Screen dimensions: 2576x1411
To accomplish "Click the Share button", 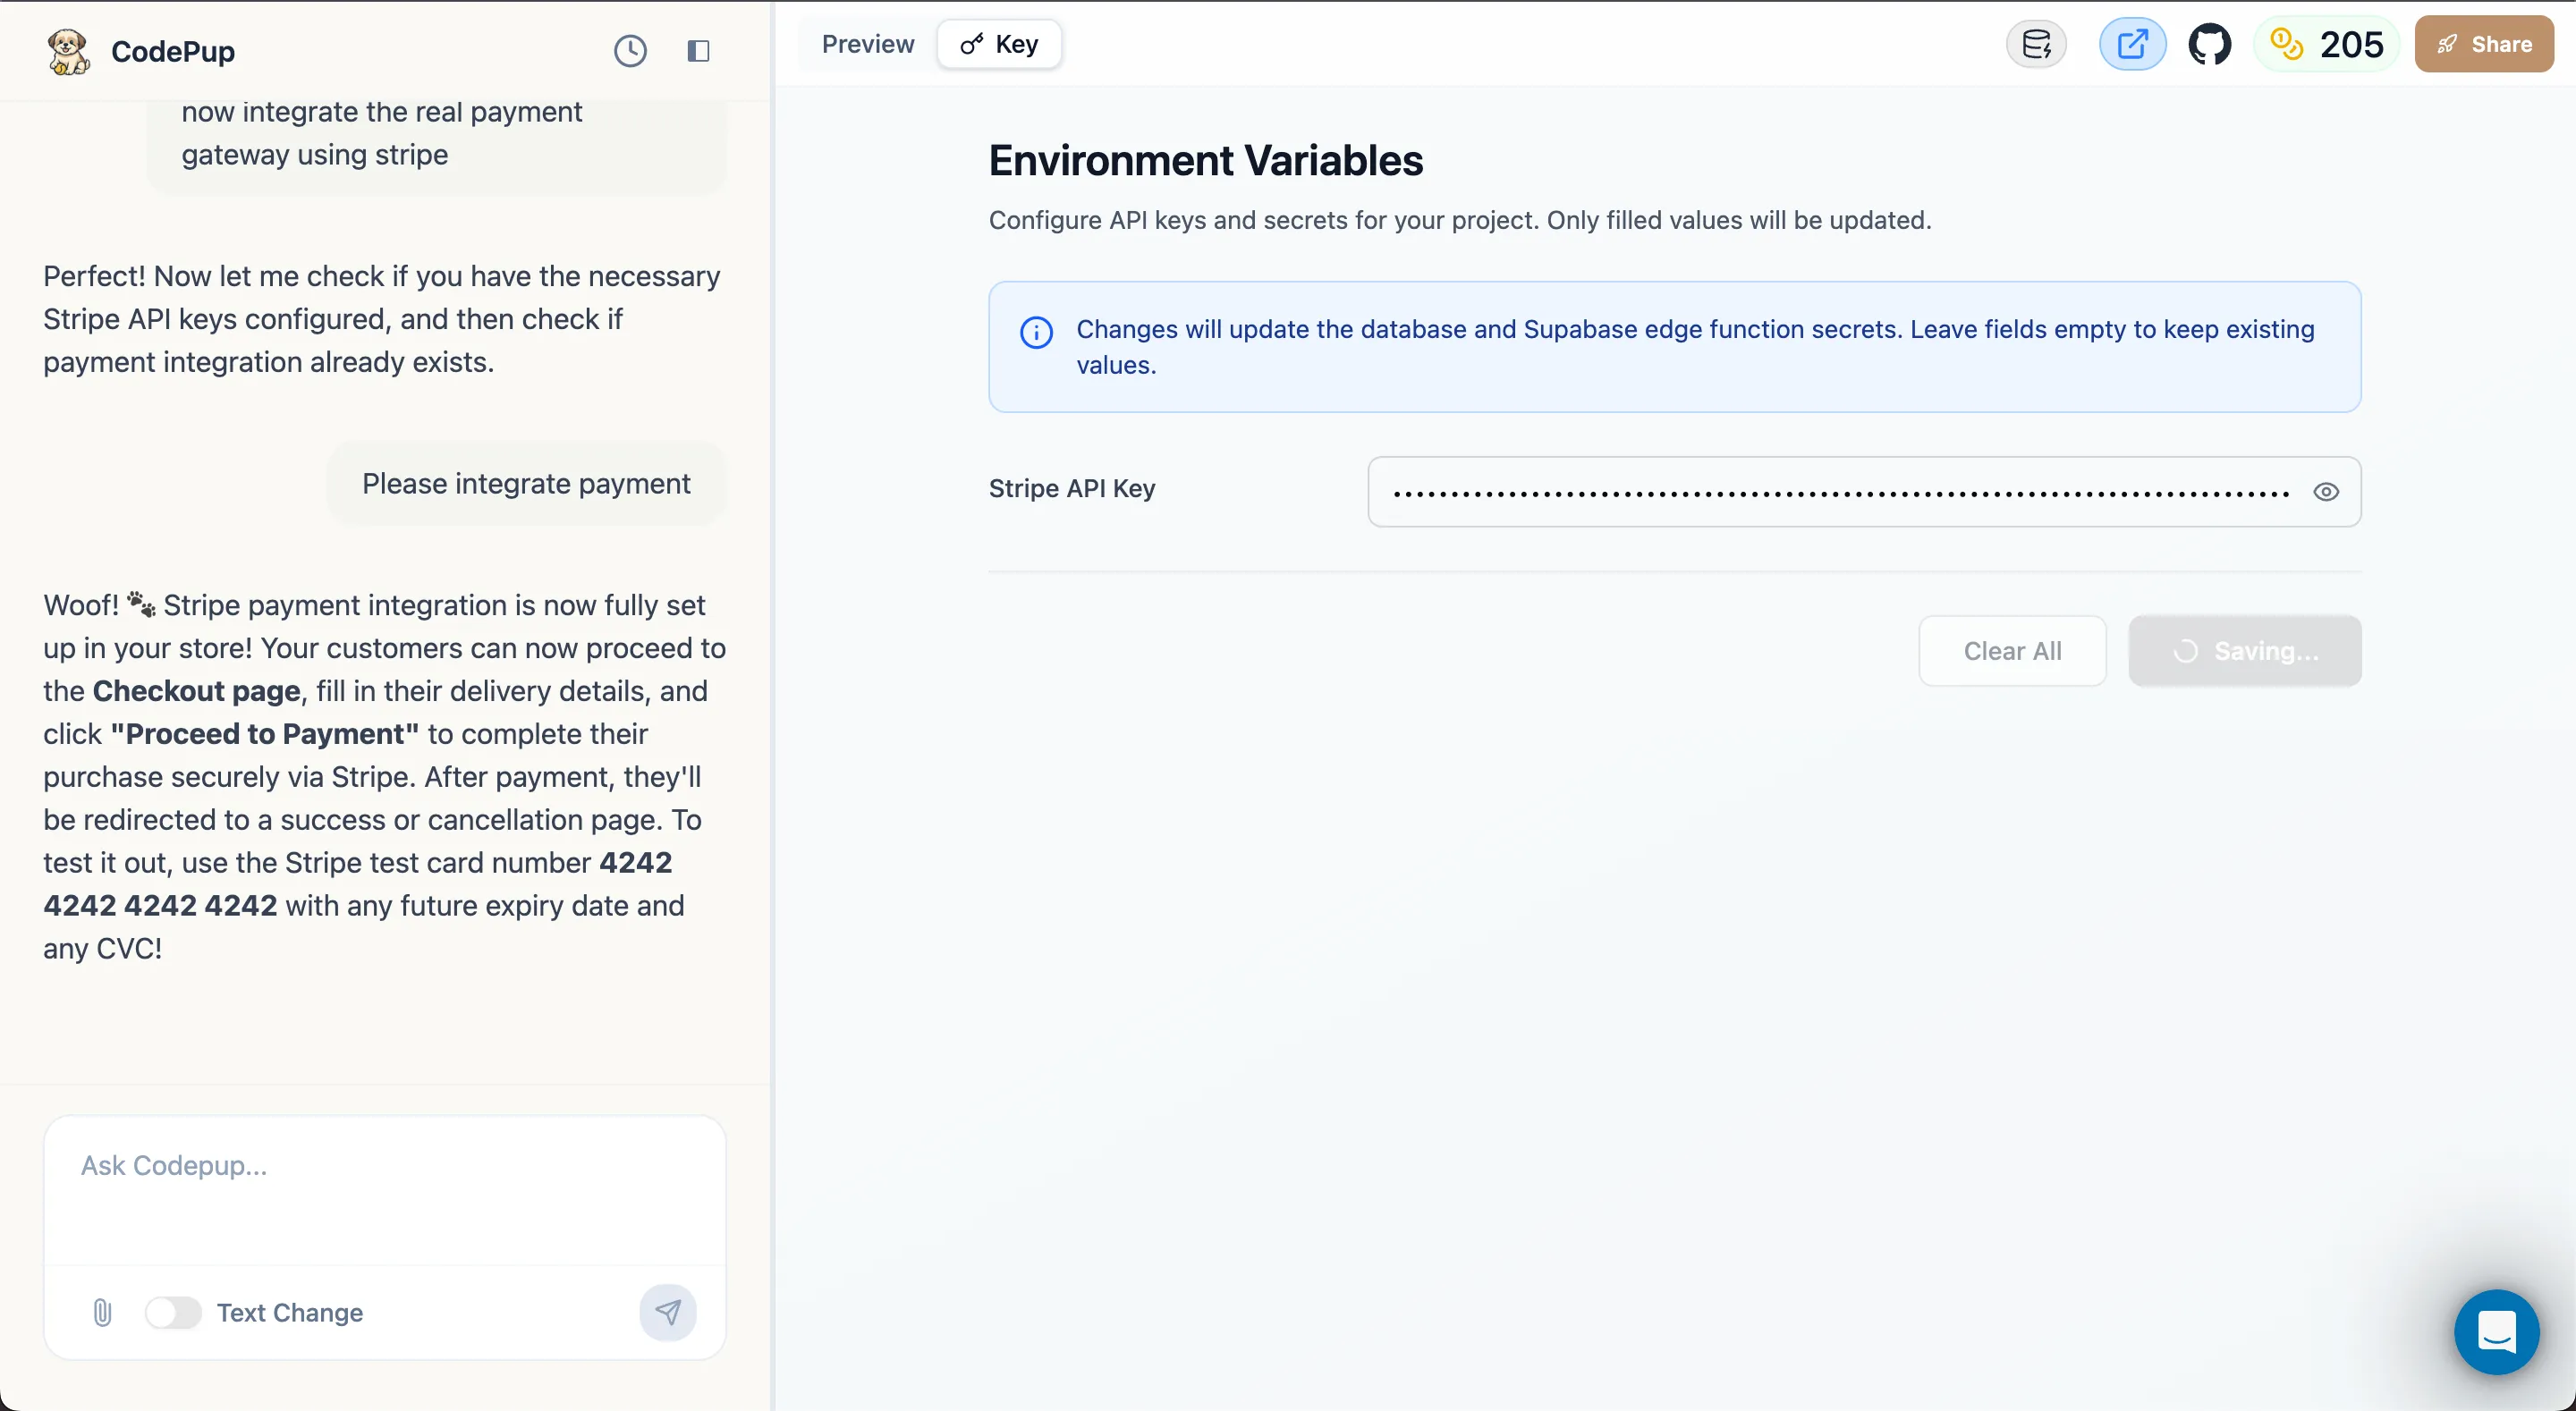I will point(2484,44).
